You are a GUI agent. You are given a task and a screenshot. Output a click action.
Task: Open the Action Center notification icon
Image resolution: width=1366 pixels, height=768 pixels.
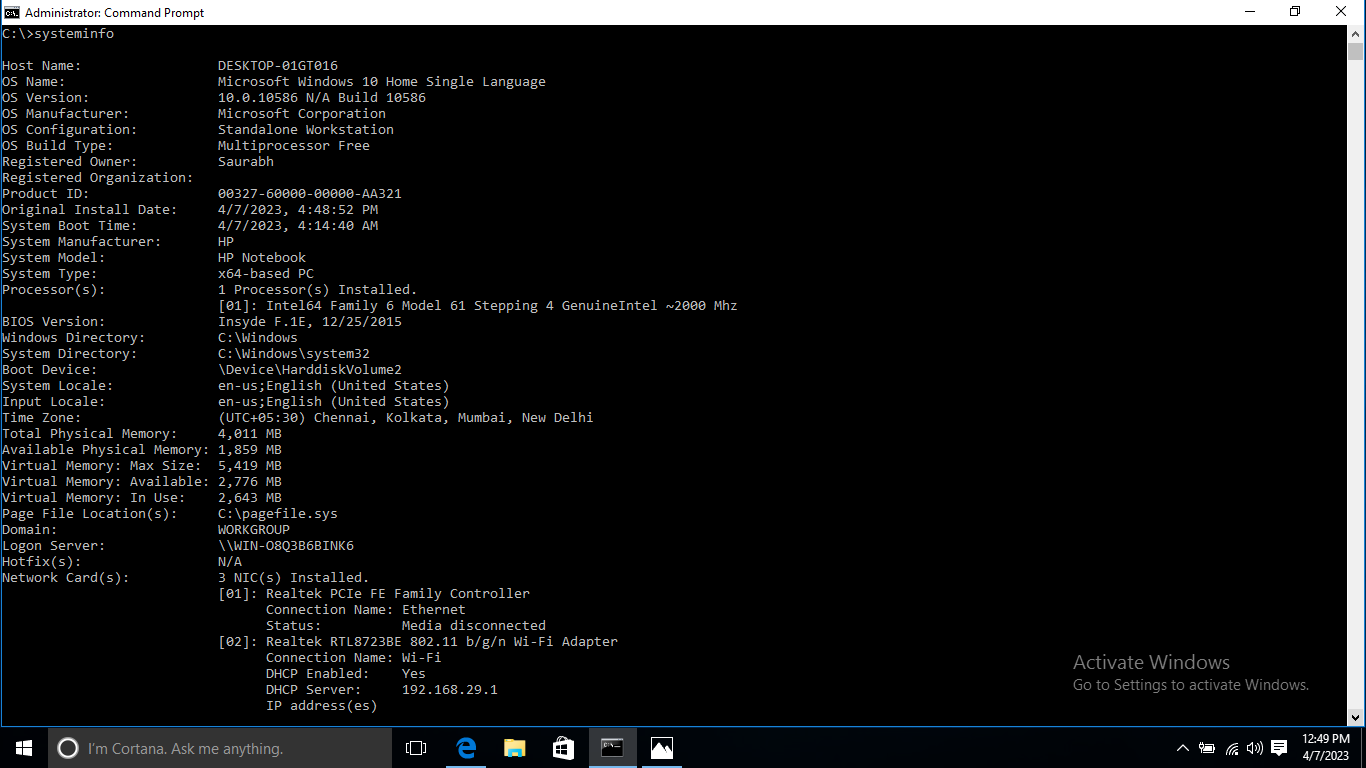1278,748
